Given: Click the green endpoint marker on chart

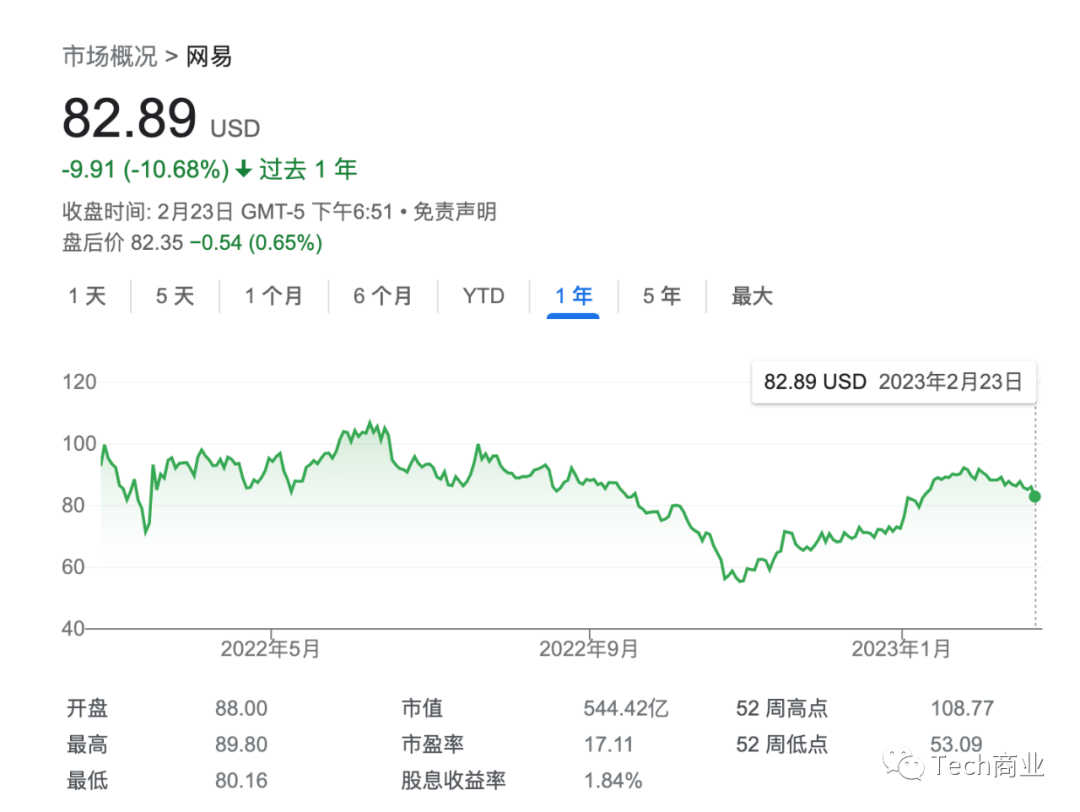Looking at the screenshot, I should point(1035,497).
